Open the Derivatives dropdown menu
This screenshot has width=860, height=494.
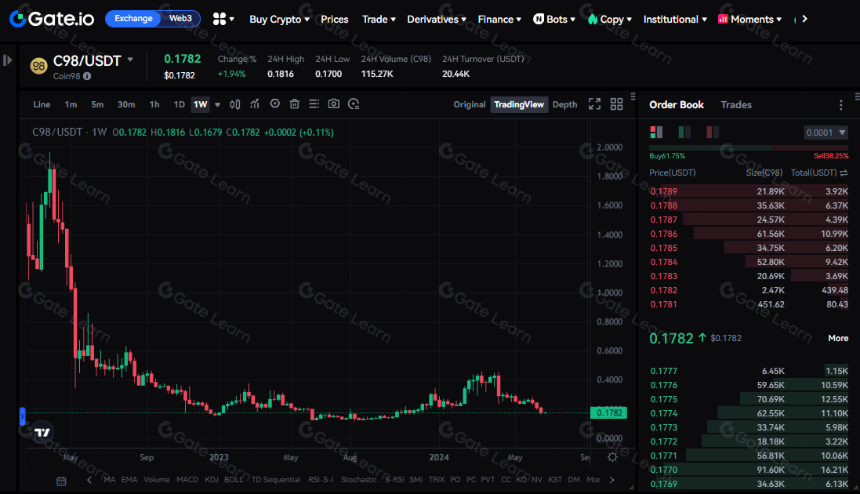pyautogui.click(x=437, y=19)
